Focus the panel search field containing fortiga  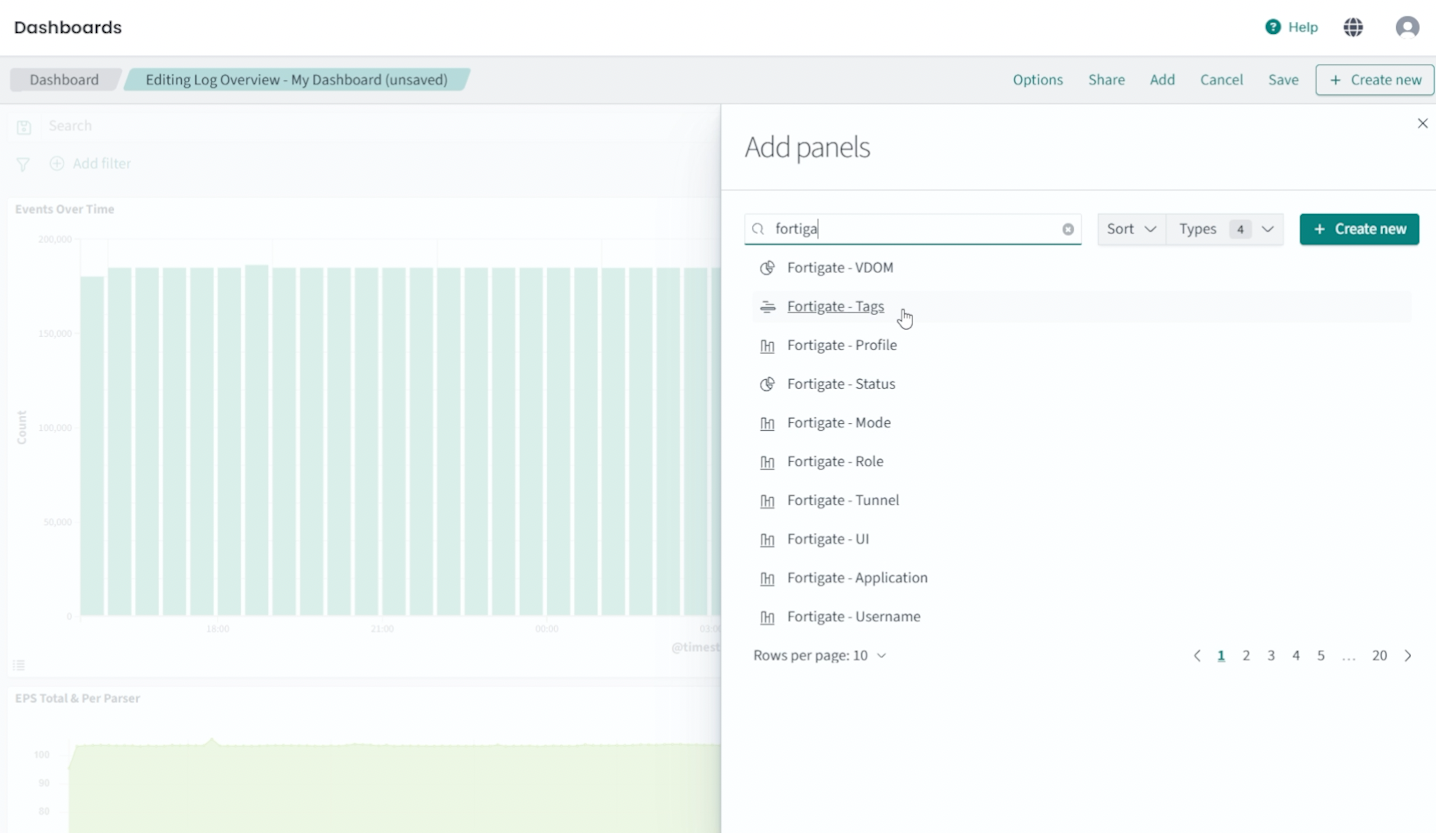coord(913,229)
